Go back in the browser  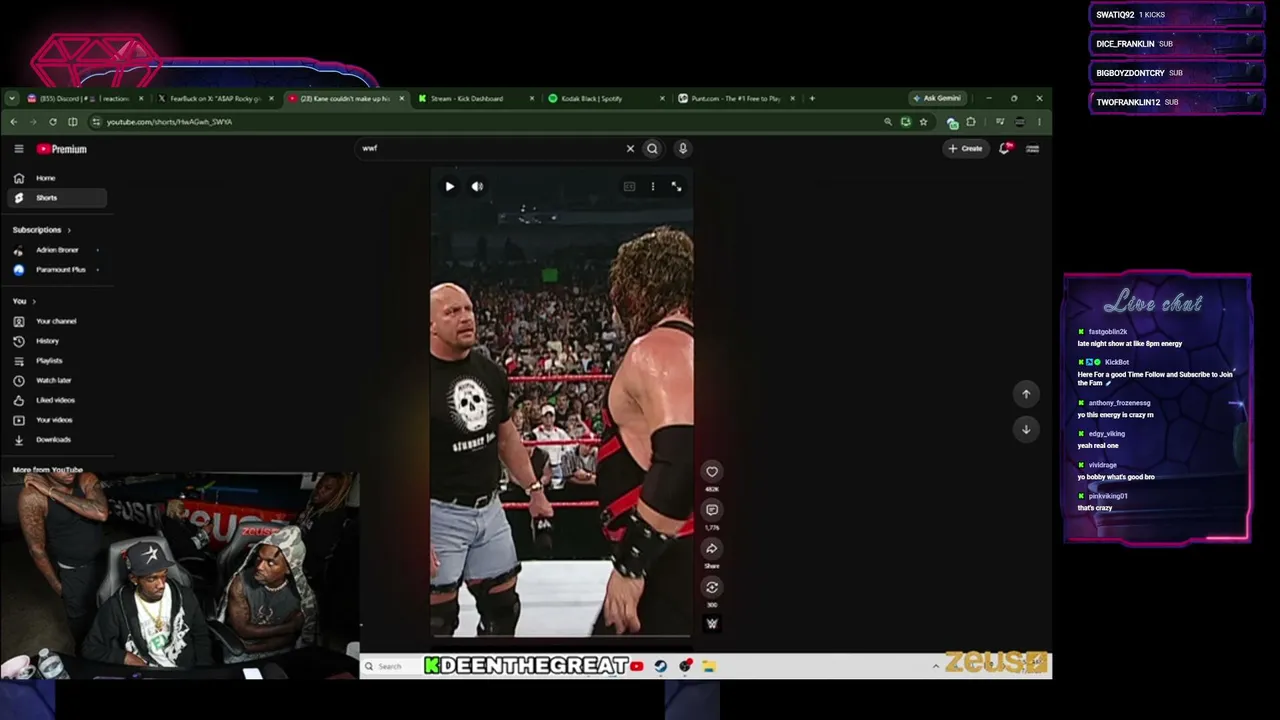click(x=14, y=122)
